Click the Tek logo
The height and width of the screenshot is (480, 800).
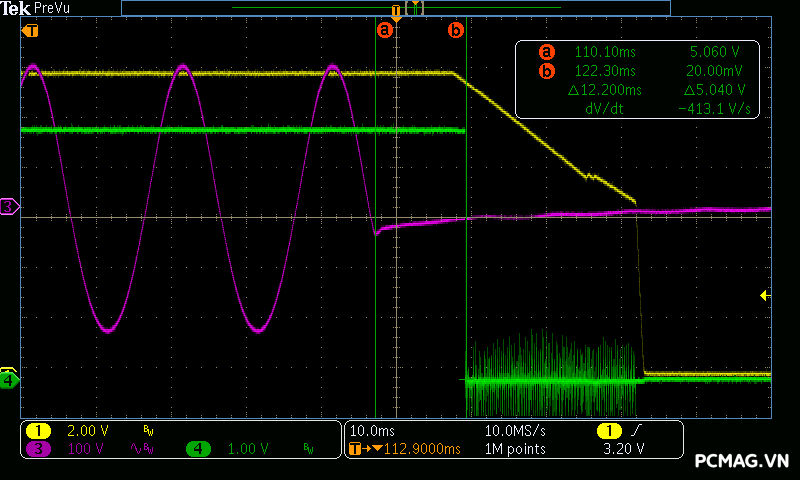point(15,8)
